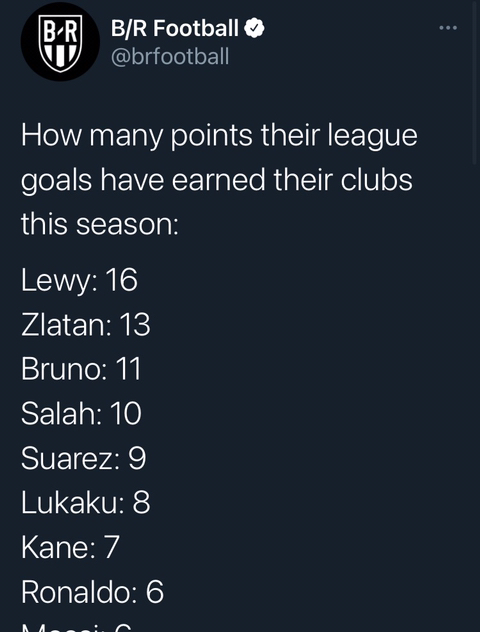Click the word "clubs" in the tweet

[x=377, y=180]
